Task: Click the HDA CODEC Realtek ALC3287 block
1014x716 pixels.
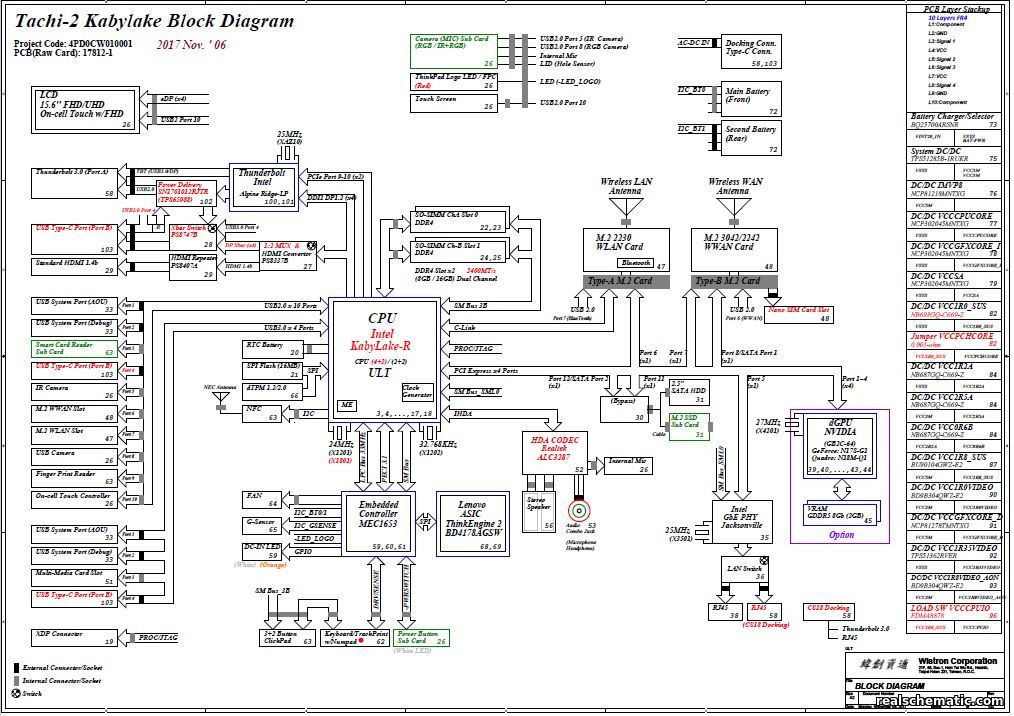Action: coord(555,450)
